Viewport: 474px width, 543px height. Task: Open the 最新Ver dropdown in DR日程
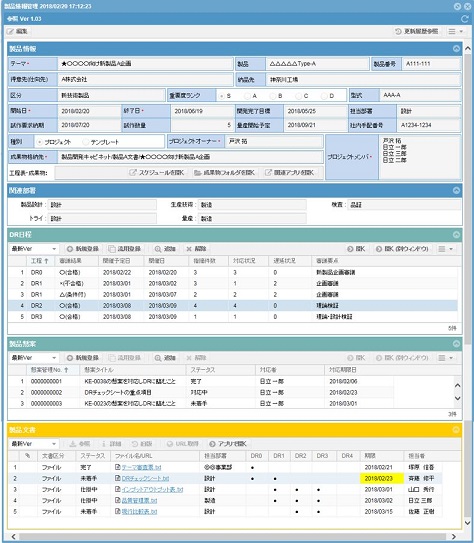coord(34,249)
